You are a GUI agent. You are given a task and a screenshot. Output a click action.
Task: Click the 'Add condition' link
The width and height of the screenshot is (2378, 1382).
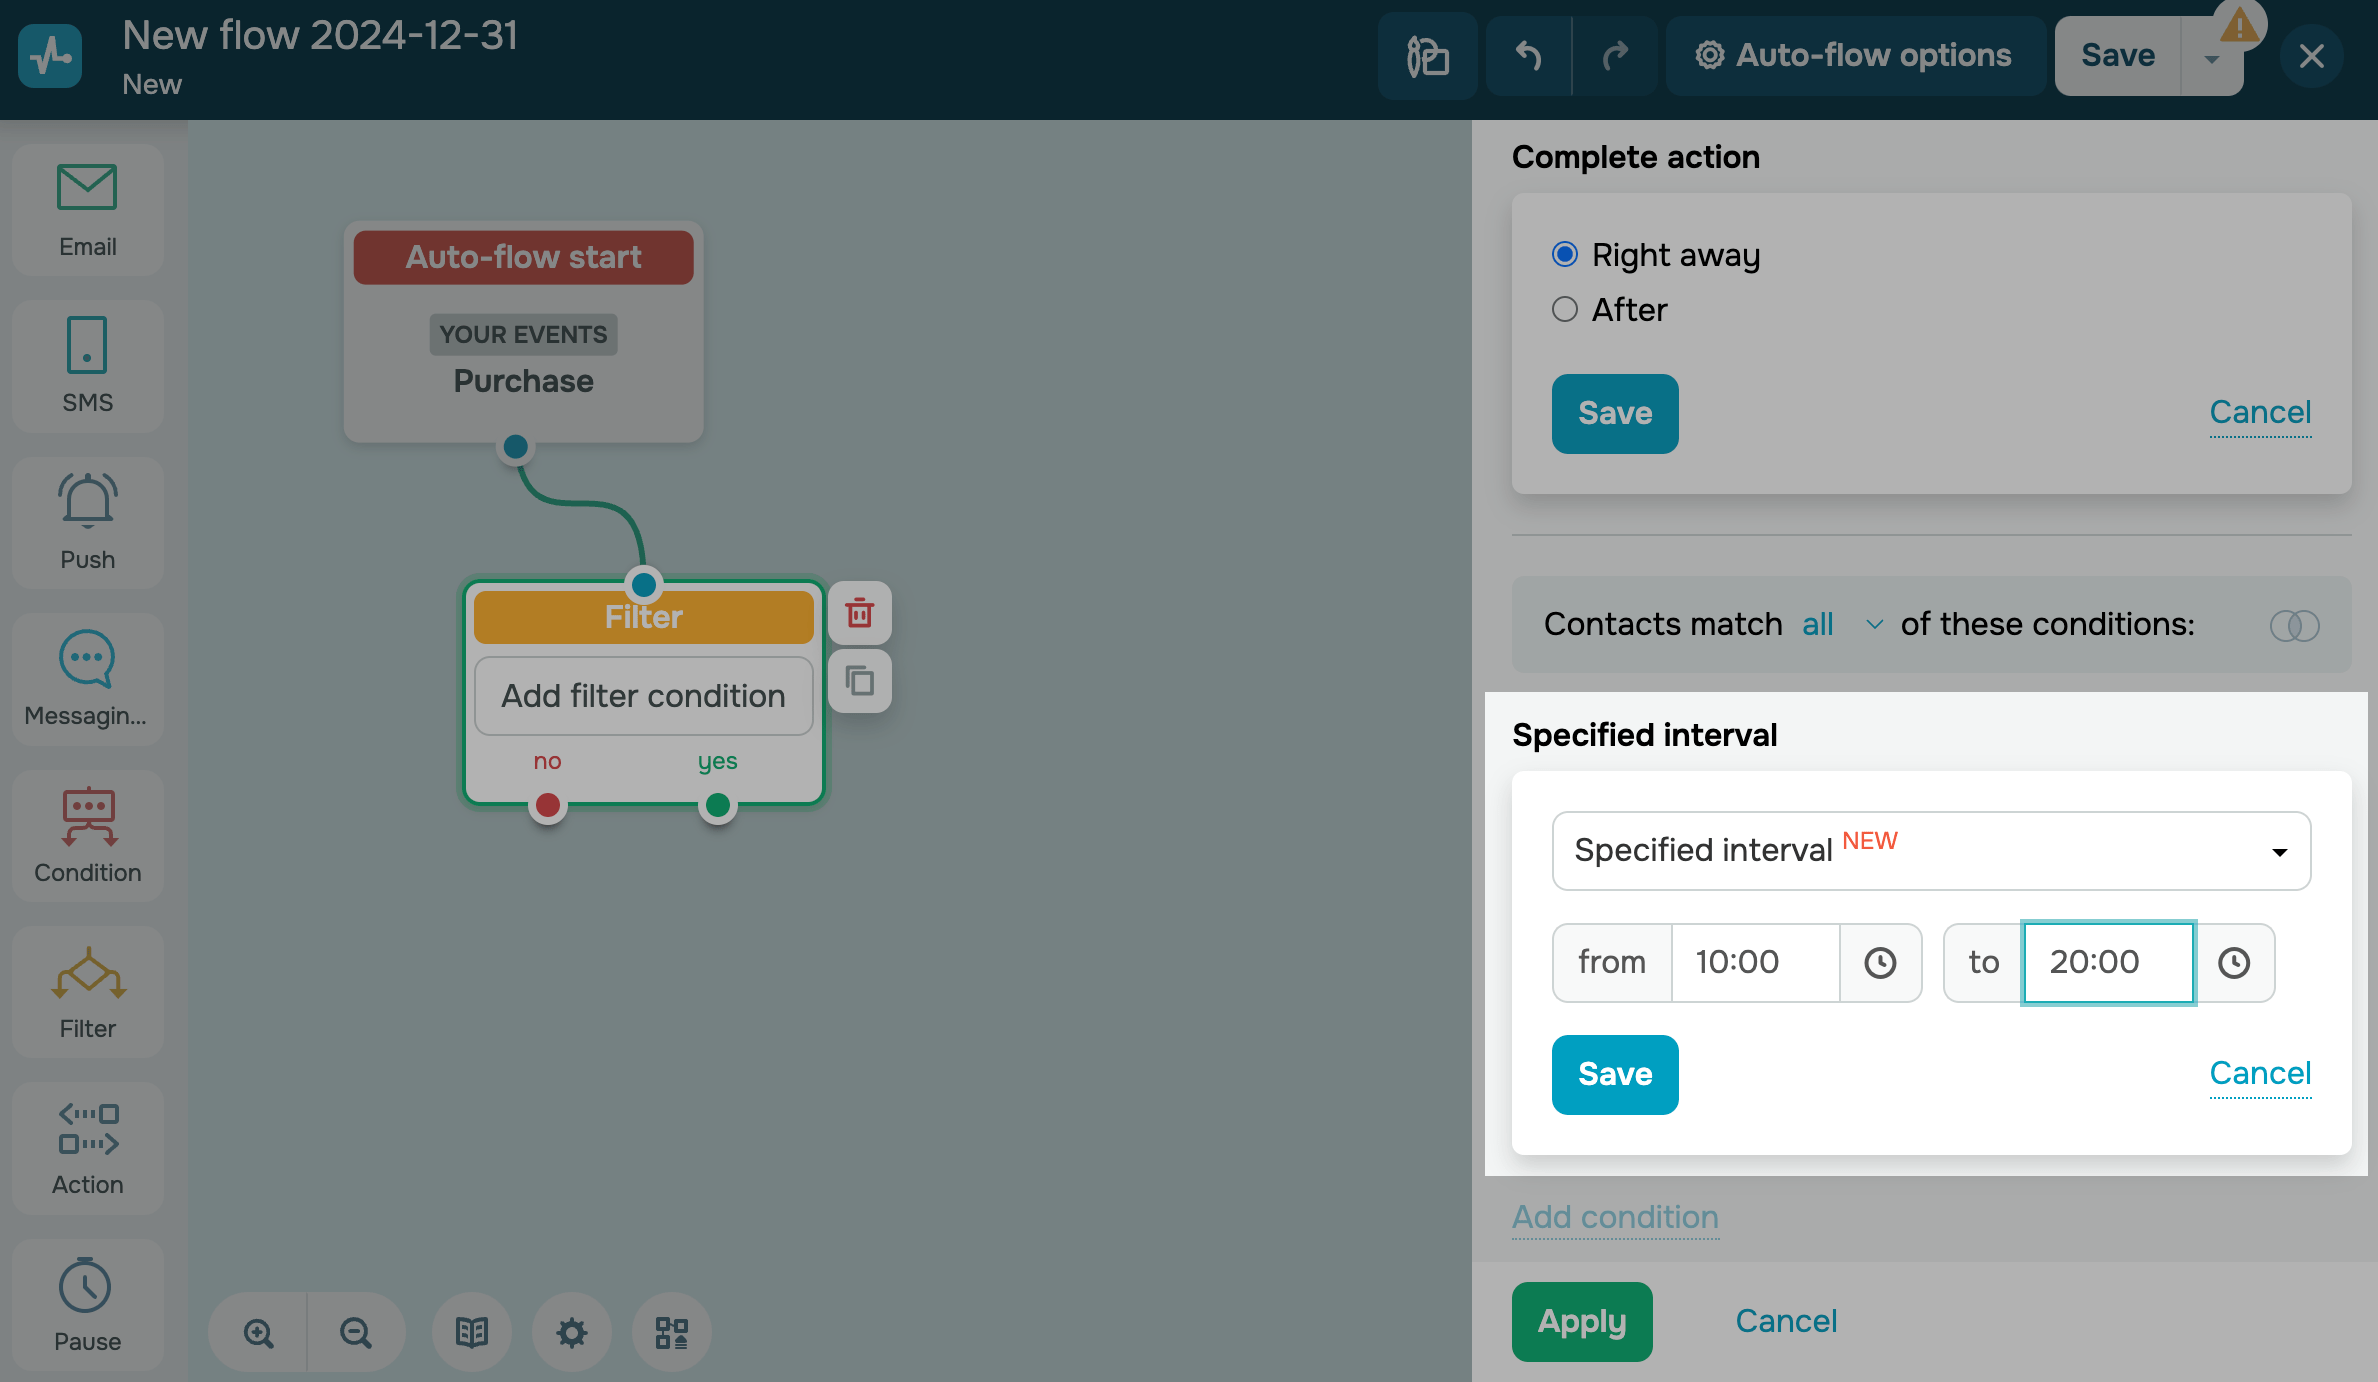click(x=1614, y=1217)
